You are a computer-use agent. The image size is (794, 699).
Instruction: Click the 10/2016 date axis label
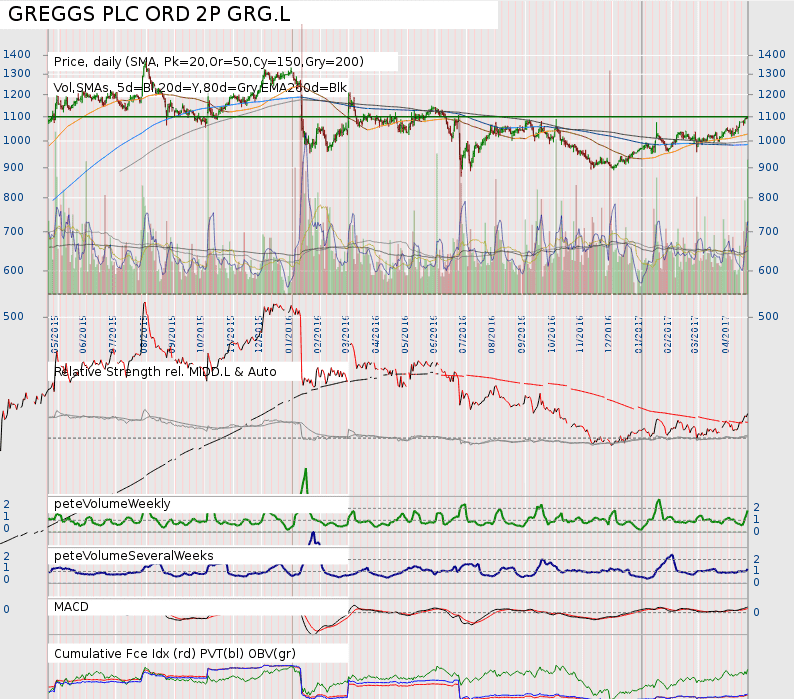click(551, 334)
